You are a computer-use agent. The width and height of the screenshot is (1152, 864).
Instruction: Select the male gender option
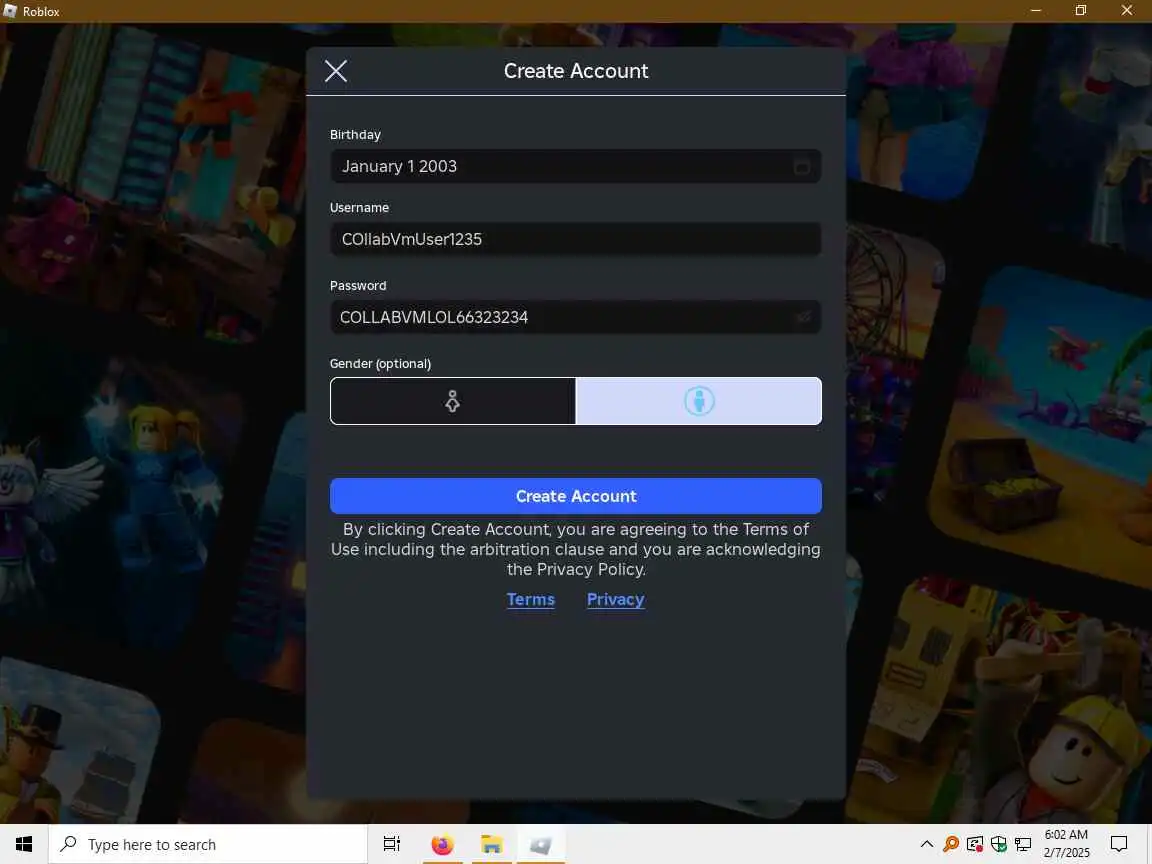(x=699, y=401)
